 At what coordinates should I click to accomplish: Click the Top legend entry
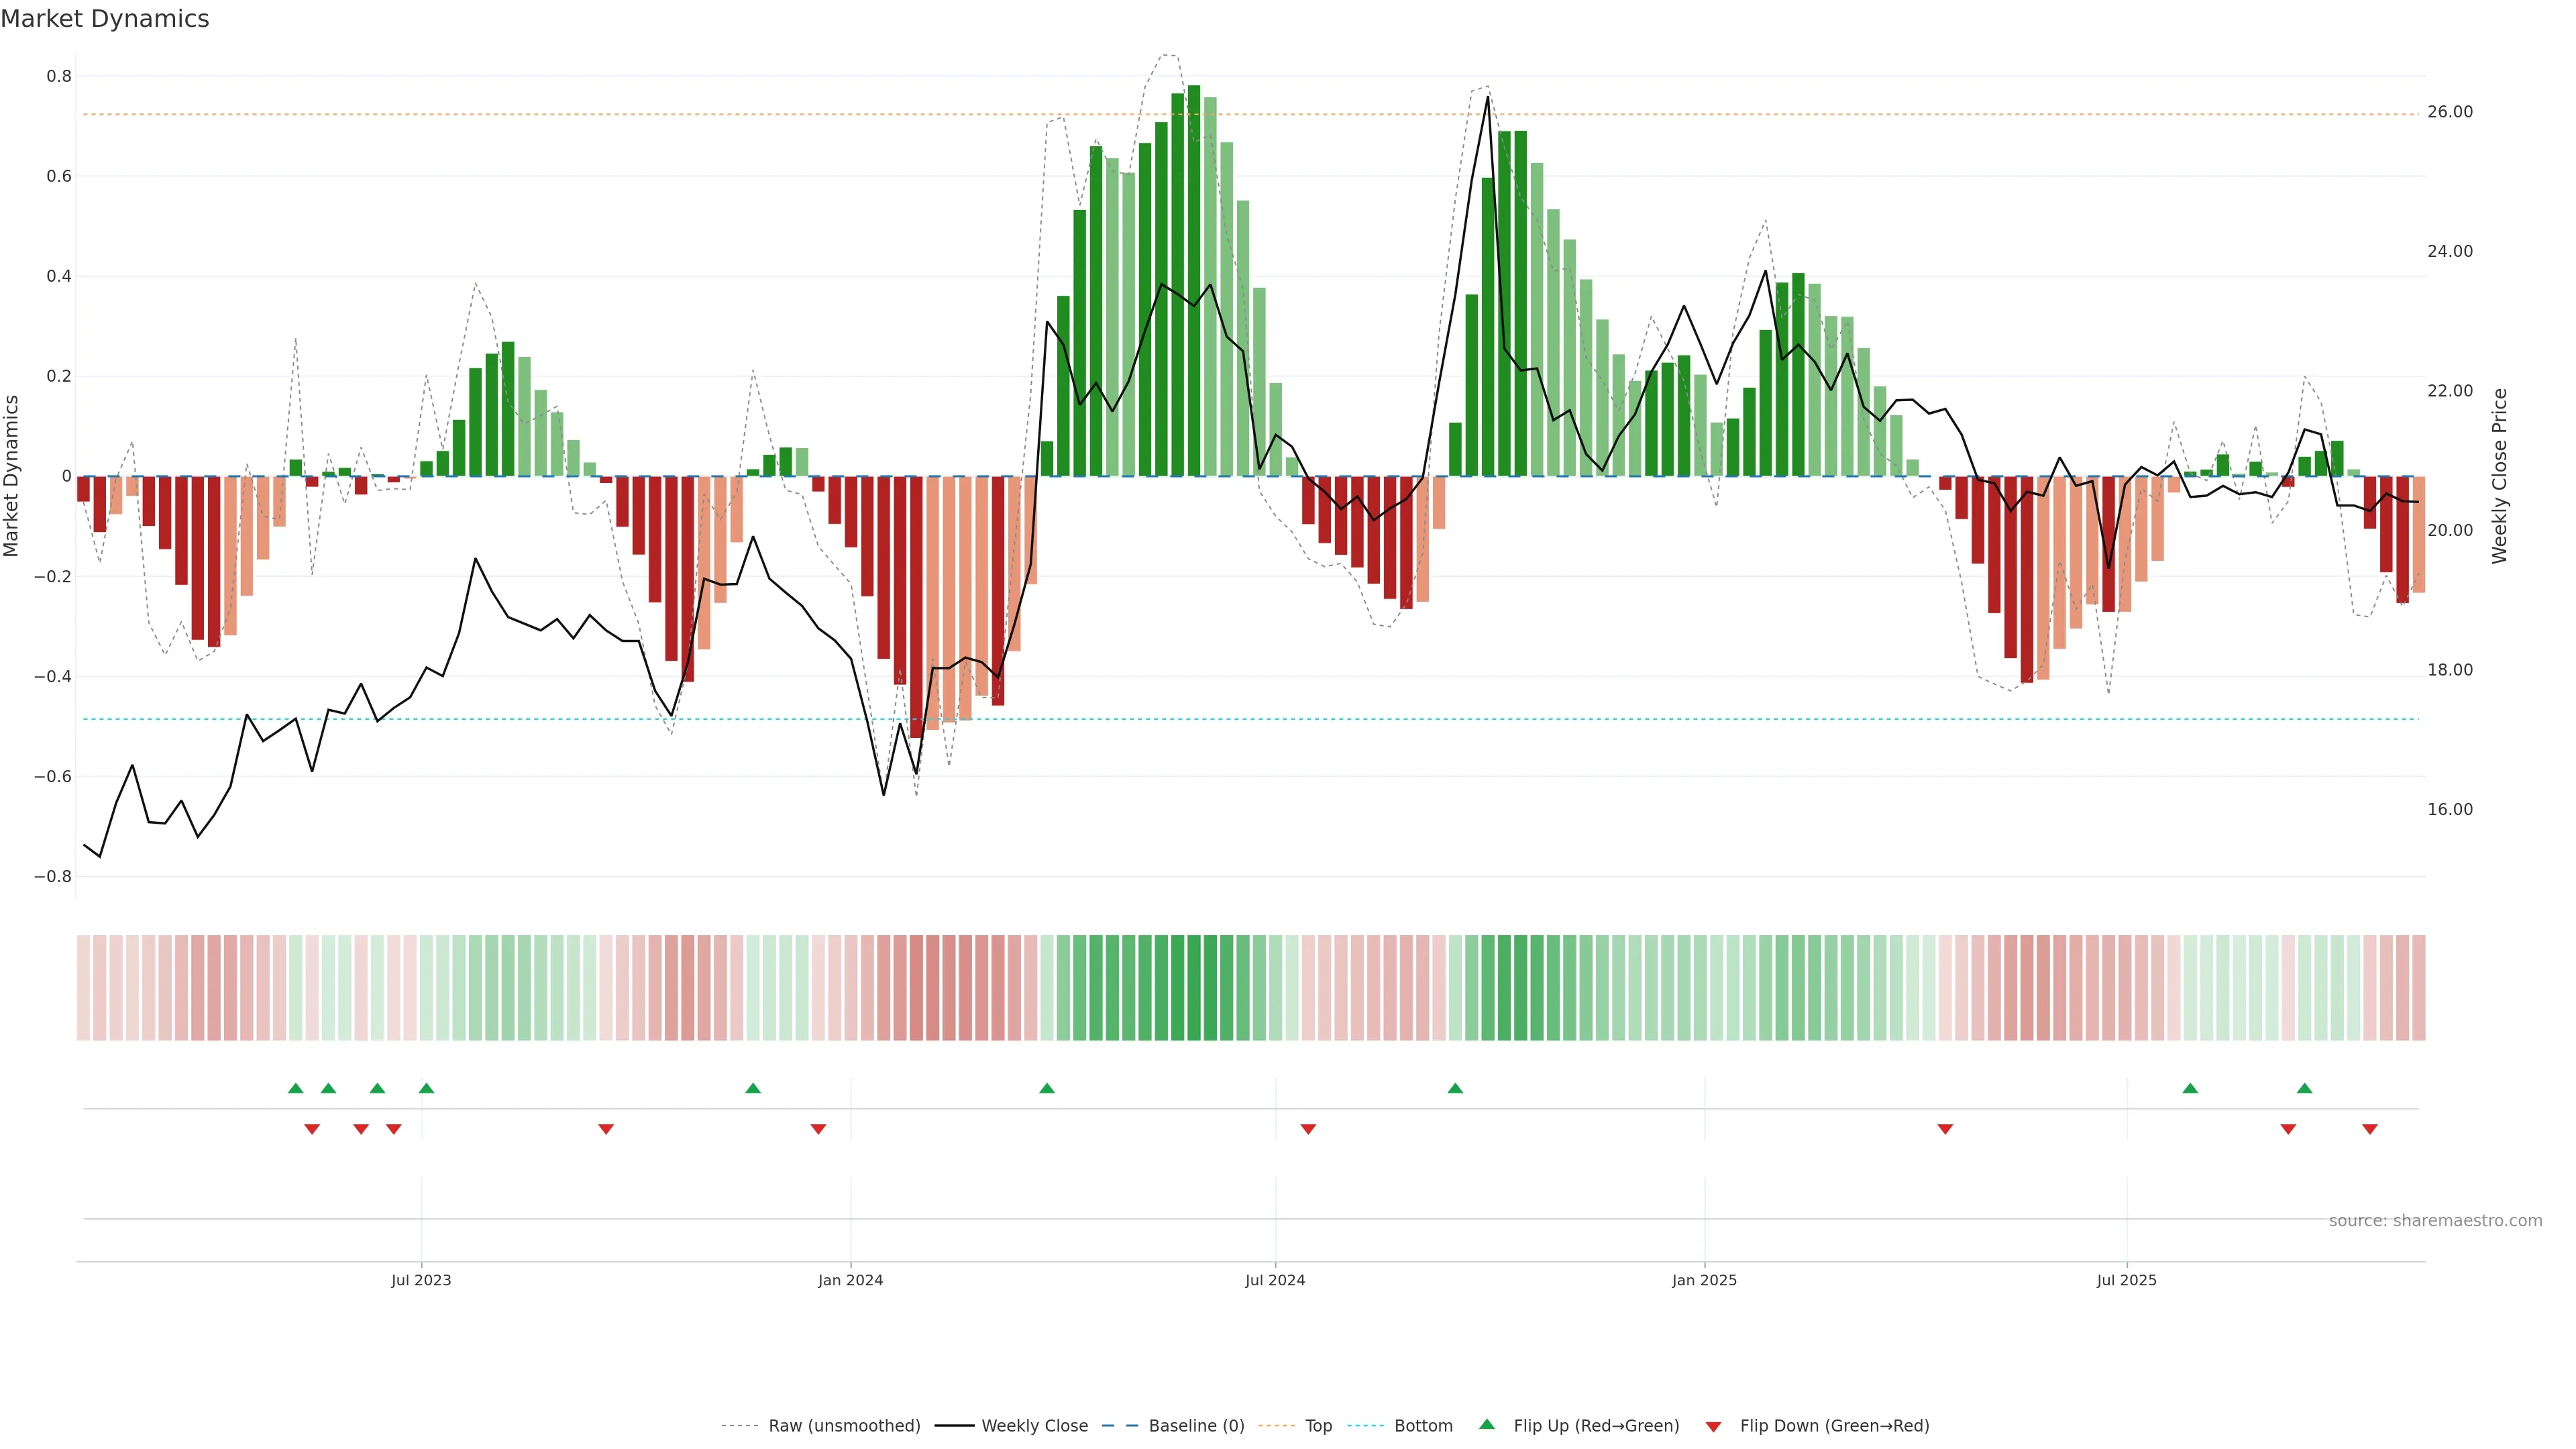click(1318, 1425)
